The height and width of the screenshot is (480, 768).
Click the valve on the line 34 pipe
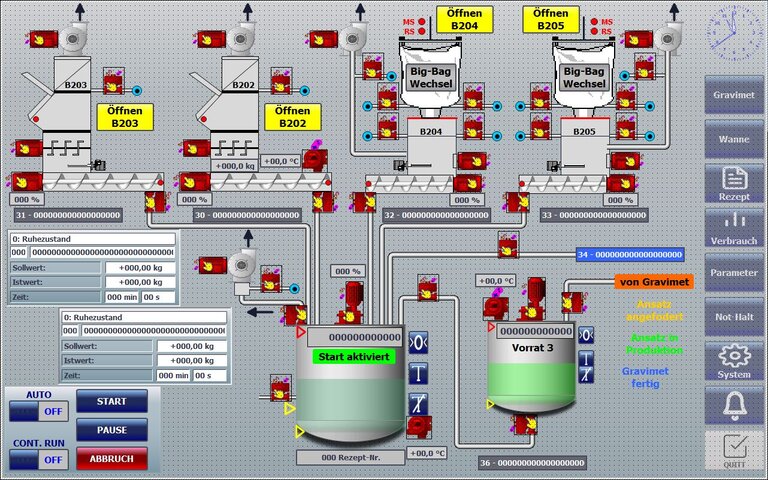click(508, 245)
